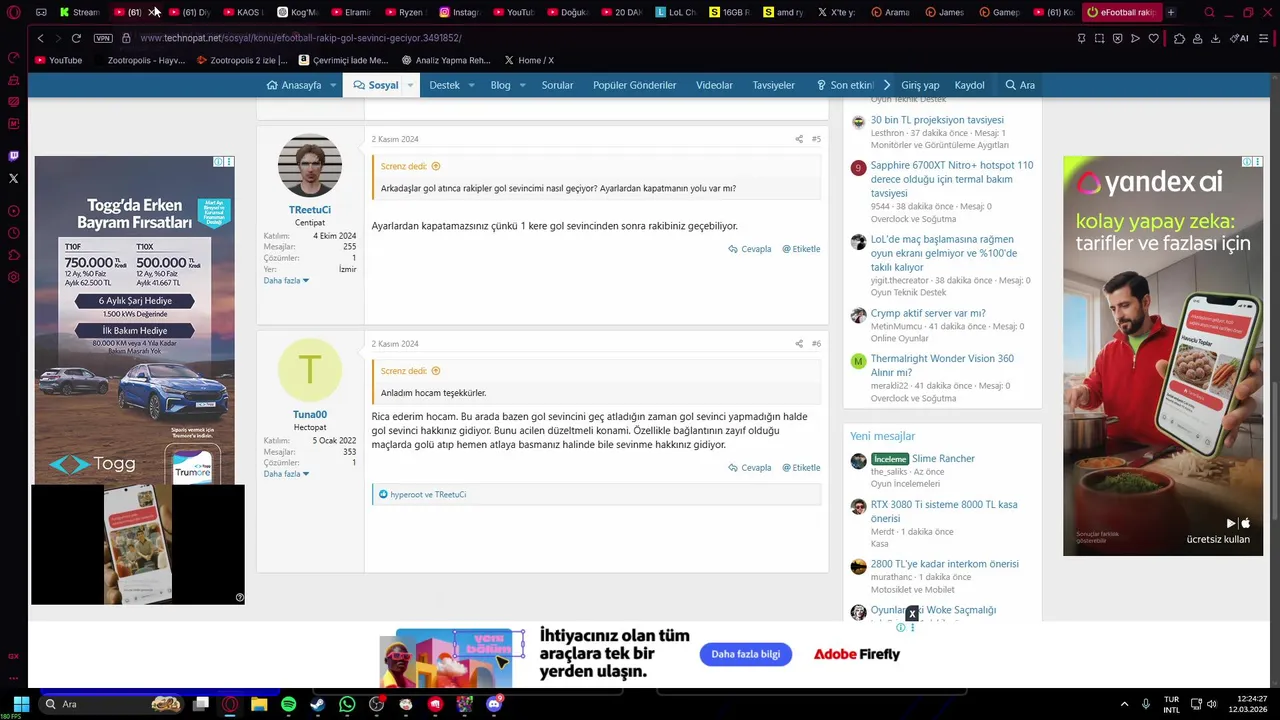The image size is (1280, 720).
Task: Click the Kaydol register link
Action: click(969, 85)
